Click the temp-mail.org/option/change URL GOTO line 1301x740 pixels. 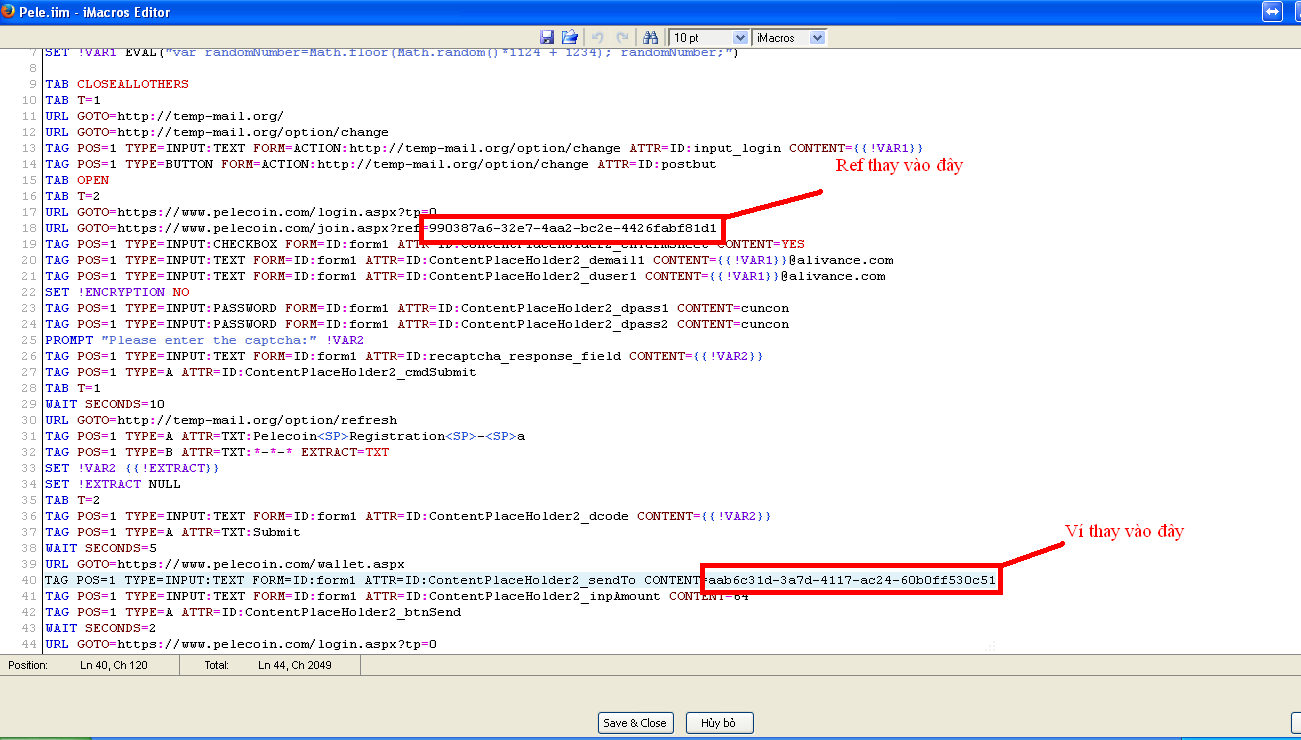point(217,132)
